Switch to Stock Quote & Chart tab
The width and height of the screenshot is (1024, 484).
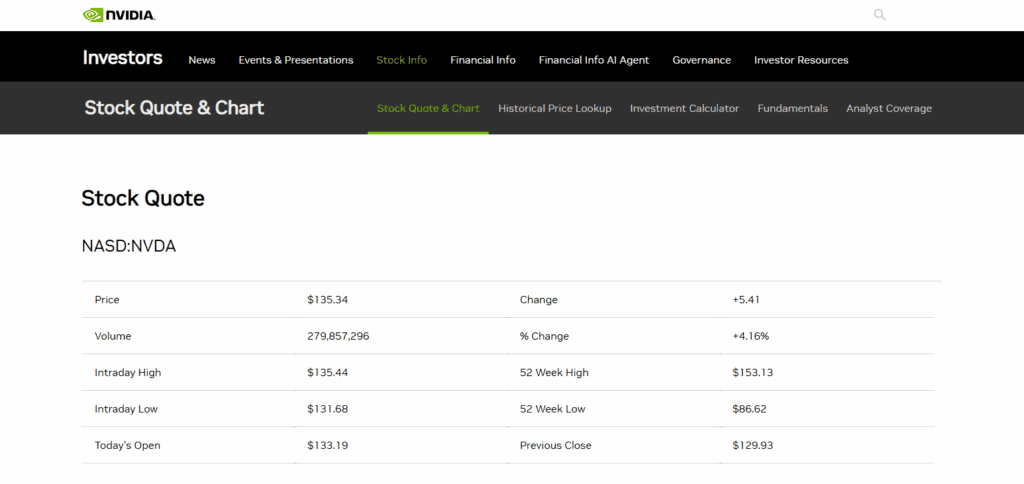tap(428, 108)
